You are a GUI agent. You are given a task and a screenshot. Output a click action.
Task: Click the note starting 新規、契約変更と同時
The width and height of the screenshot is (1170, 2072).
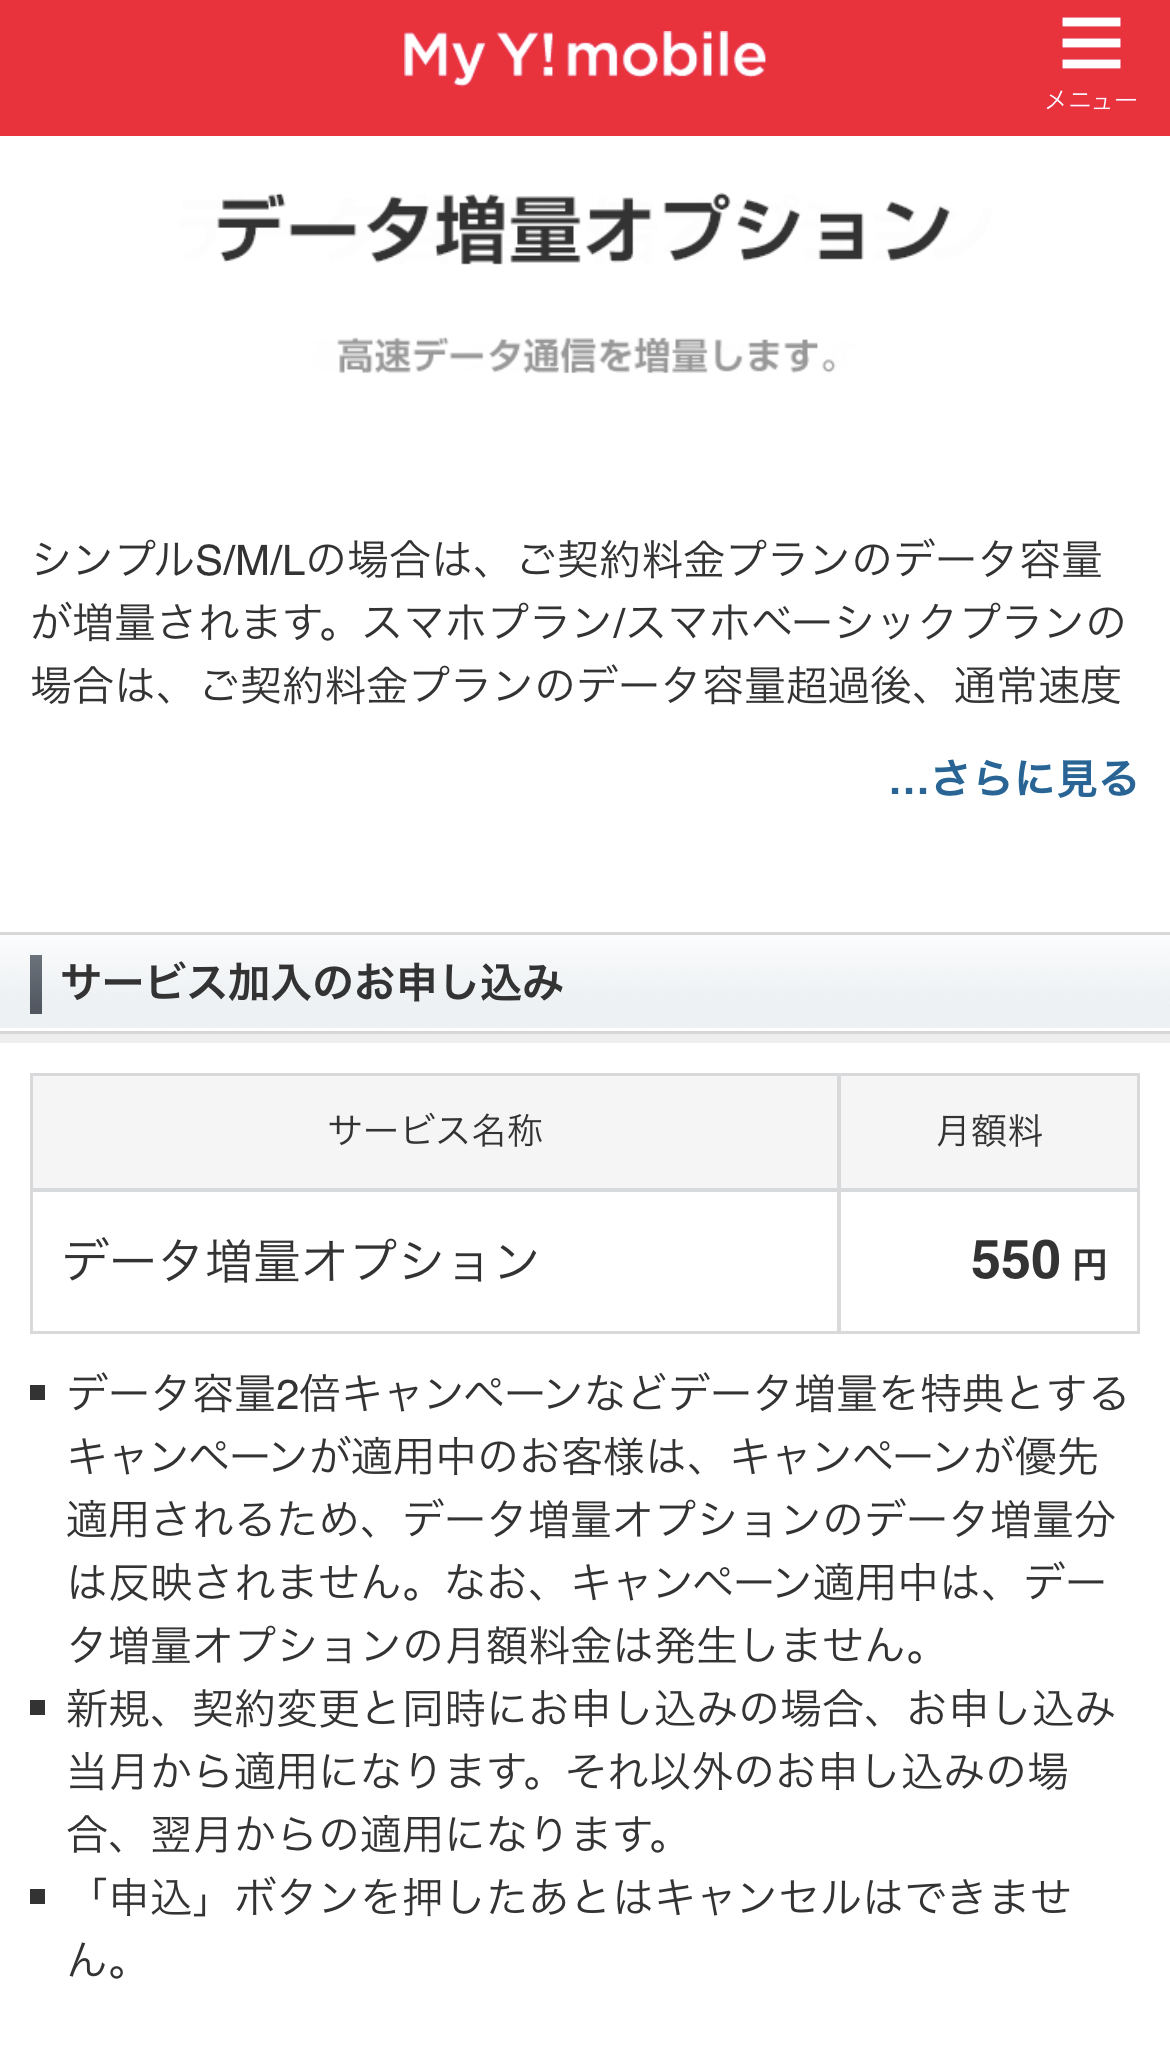pos(590,1771)
